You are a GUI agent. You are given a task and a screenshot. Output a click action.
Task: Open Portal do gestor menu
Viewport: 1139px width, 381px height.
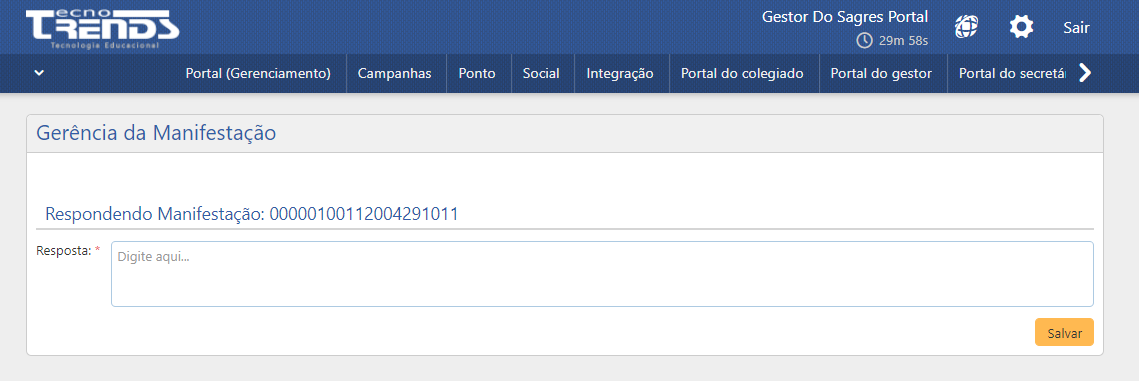click(x=881, y=73)
